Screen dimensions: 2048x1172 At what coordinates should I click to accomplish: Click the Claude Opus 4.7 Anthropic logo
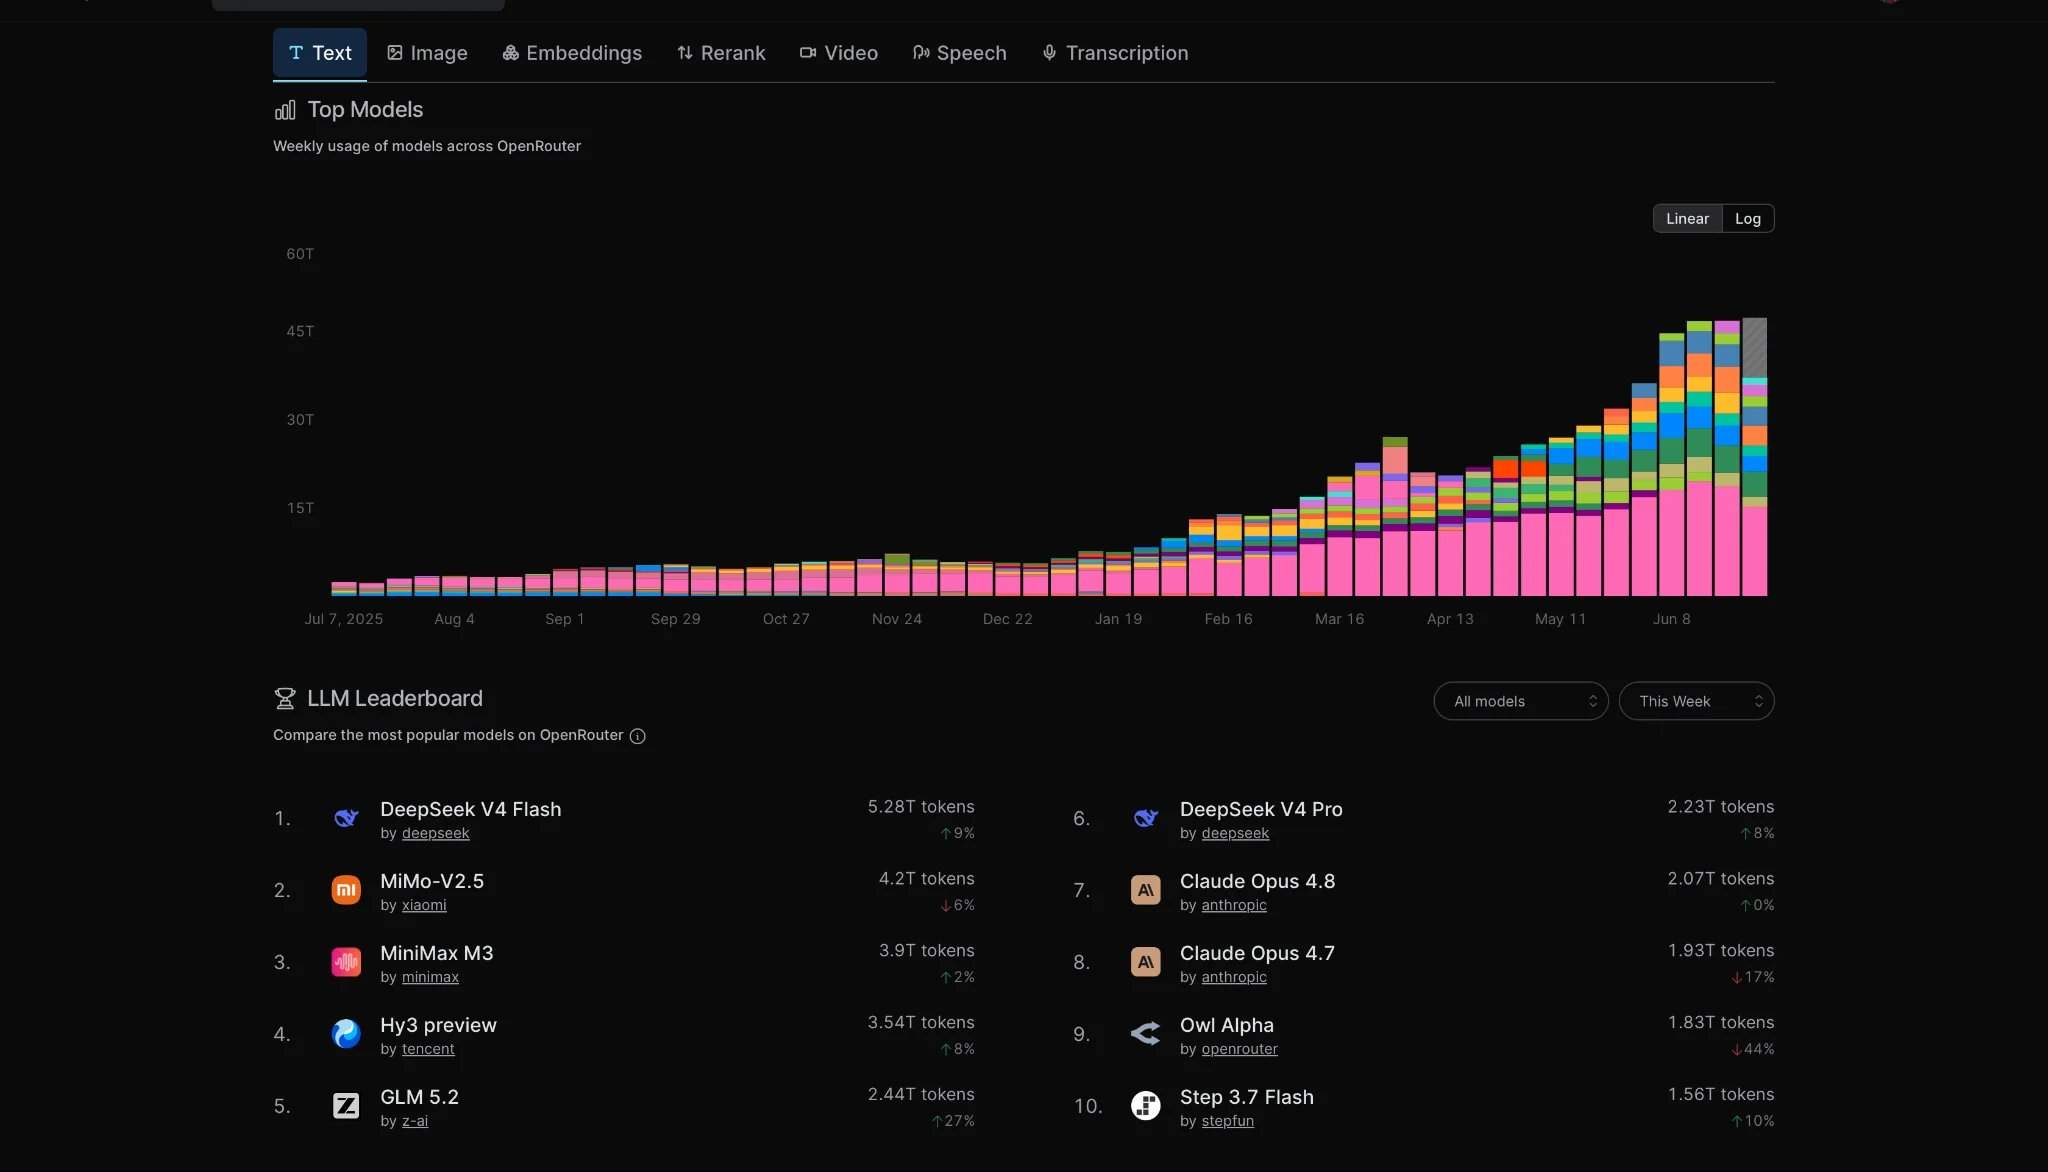coord(1146,962)
